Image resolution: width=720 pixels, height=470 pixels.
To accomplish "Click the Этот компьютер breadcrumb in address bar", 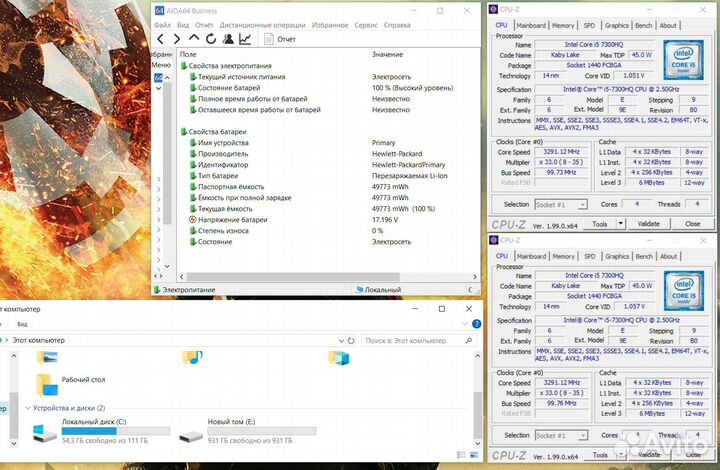I will (x=38, y=341).
